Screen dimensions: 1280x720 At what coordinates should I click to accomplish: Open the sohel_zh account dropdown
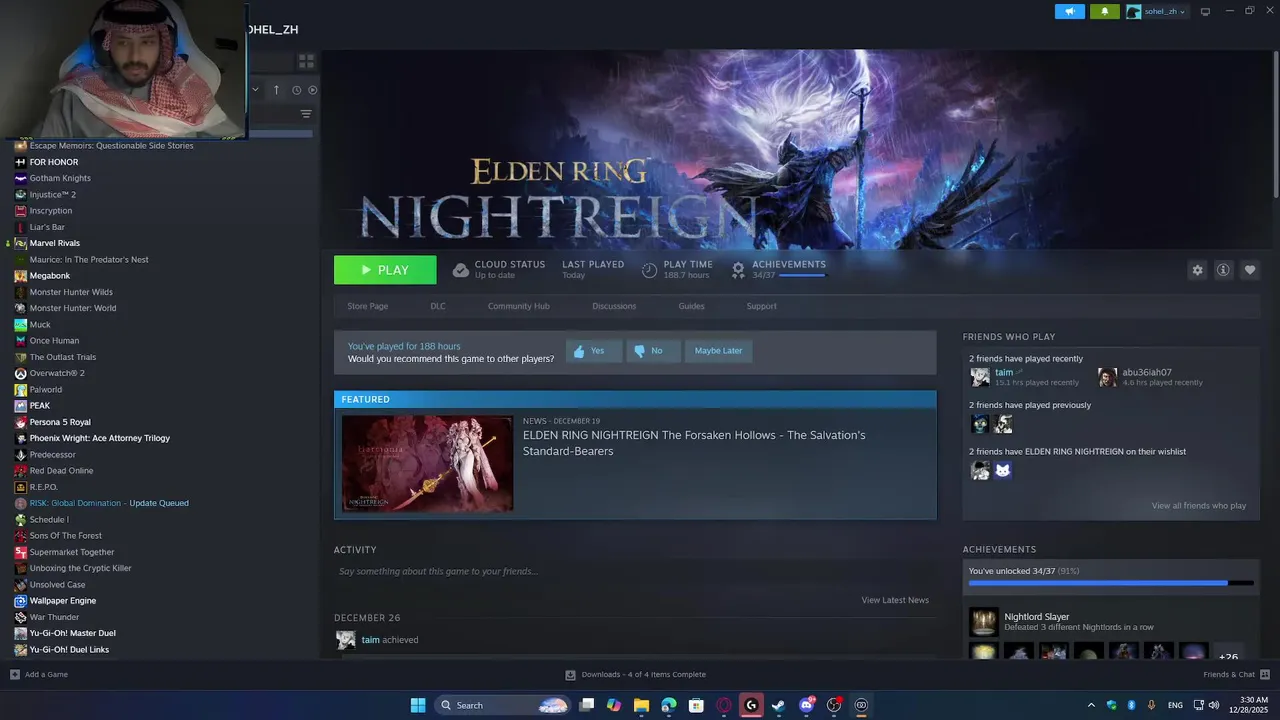tap(1156, 11)
